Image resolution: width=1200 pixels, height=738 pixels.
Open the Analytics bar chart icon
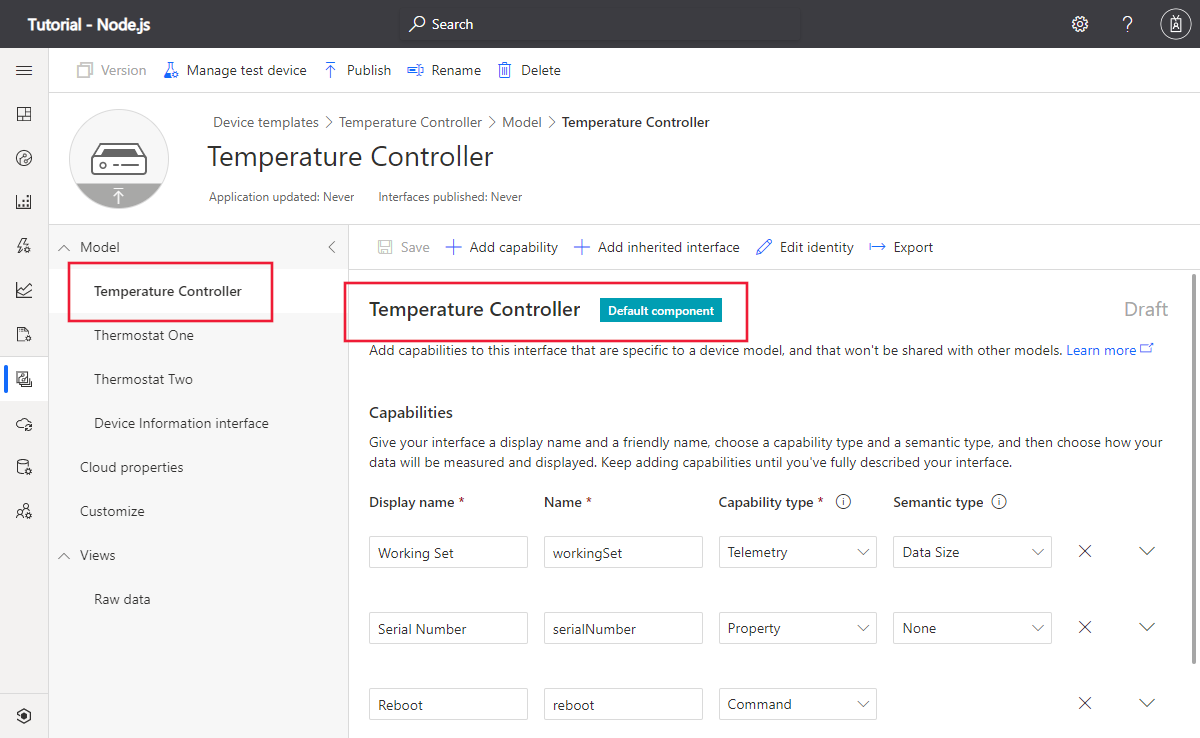point(24,201)
